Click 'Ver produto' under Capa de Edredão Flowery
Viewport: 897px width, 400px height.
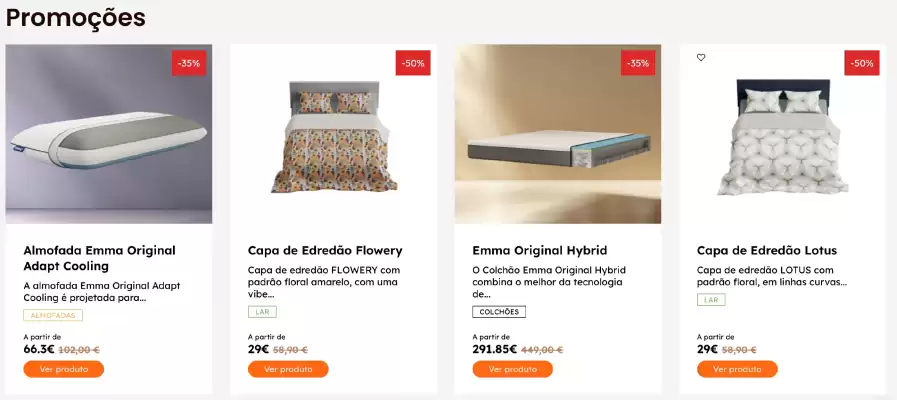point(288,369)
